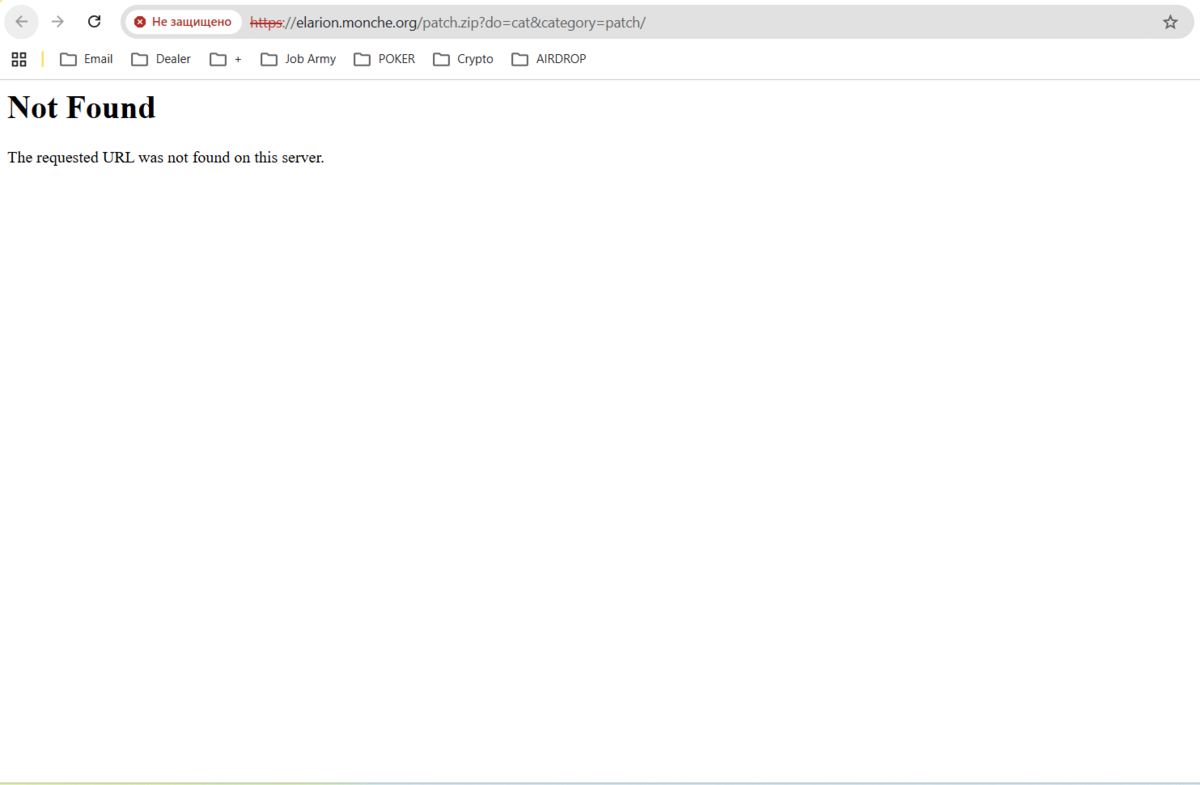Expand the Dealer bookmarks folder
This screenshot has width=1200, height=785.
pos(161,59)
